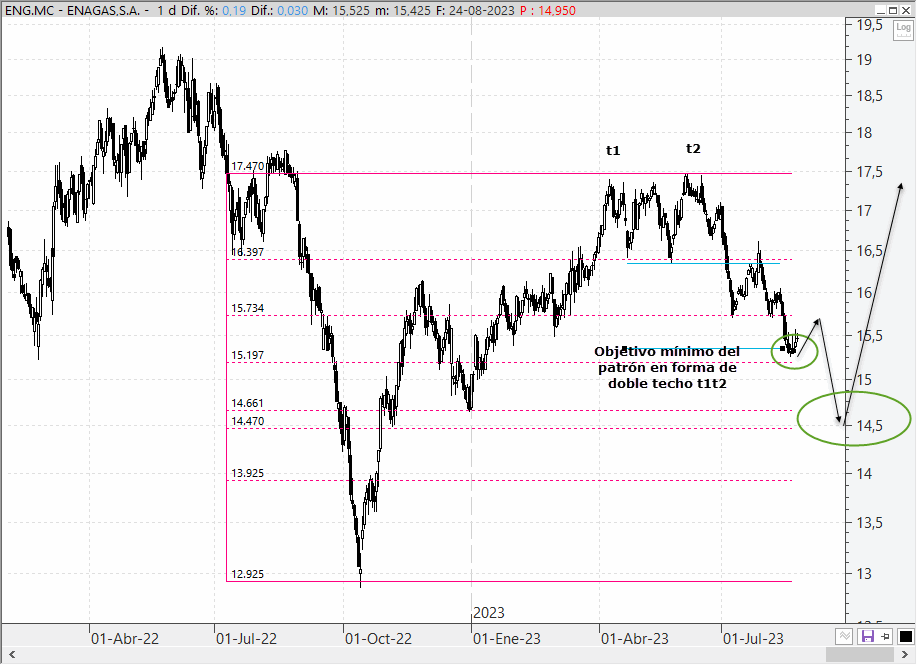Click the 13 price axis label
This screenshot has height=665, width=917.
(x=864, y=574)
